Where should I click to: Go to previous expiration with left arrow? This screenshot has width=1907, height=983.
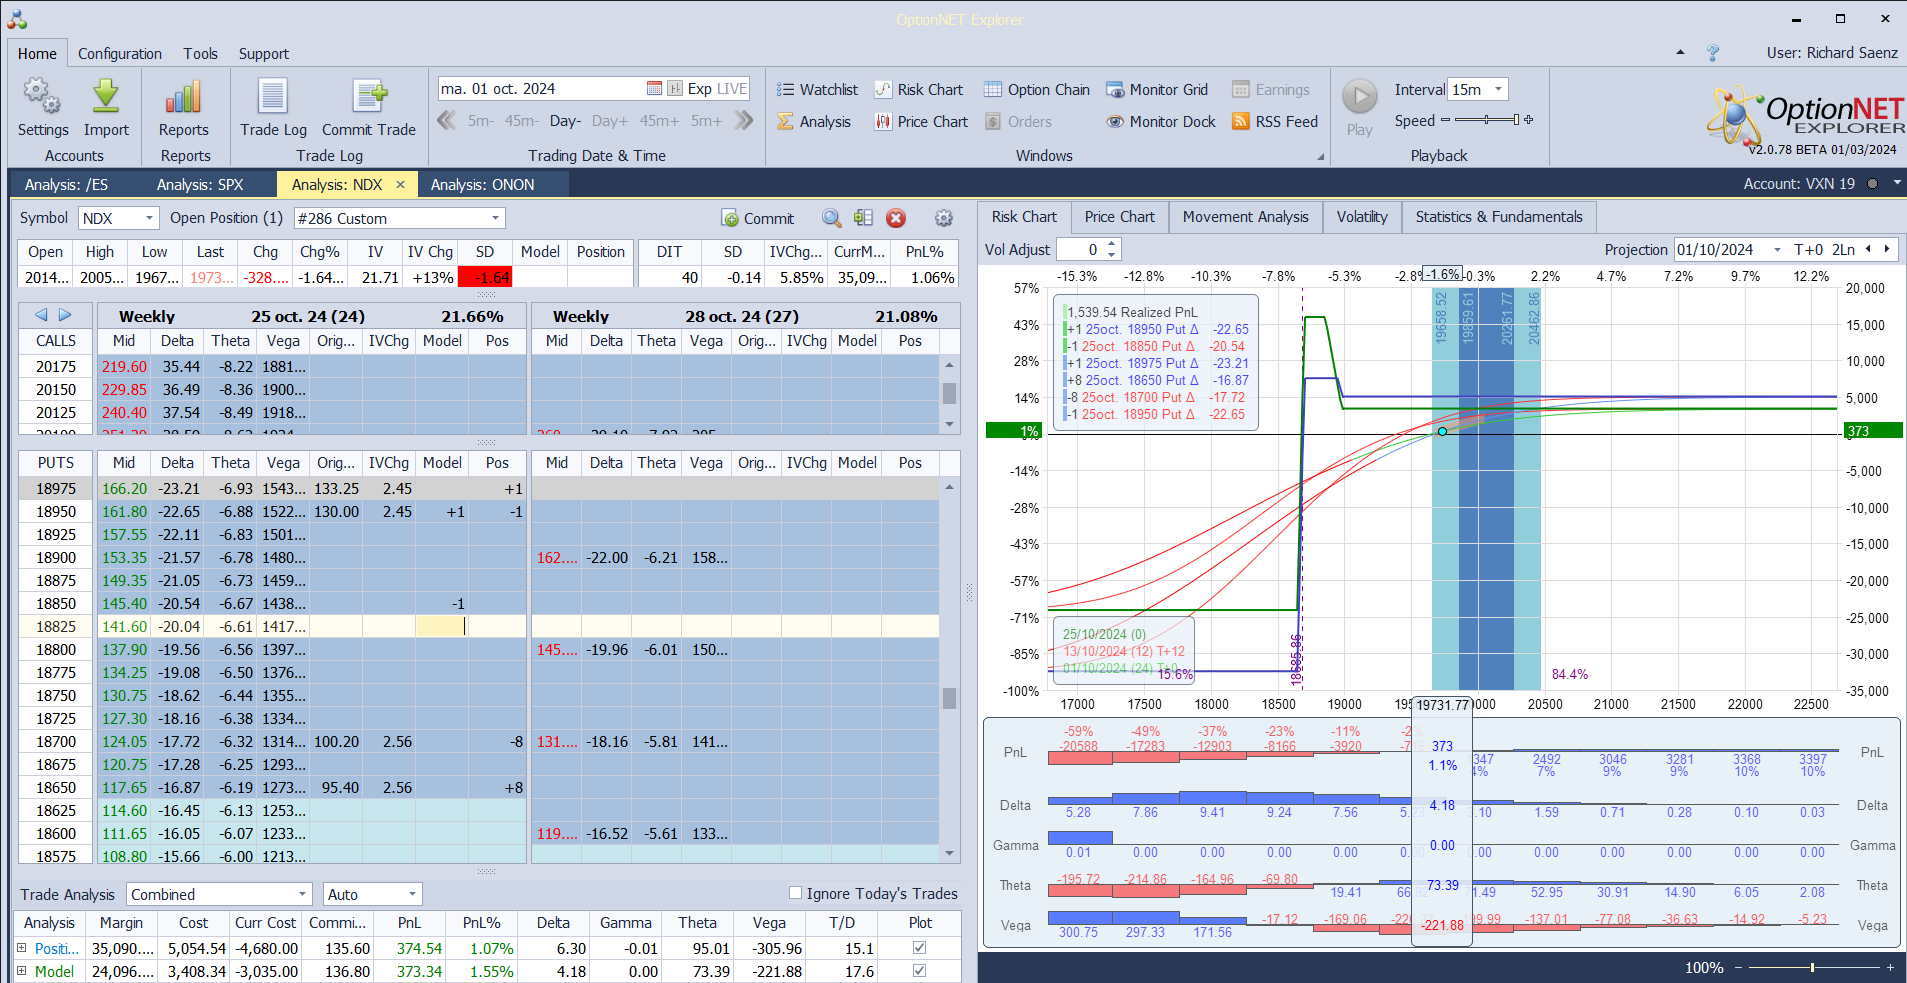click(x=41, y=315)
